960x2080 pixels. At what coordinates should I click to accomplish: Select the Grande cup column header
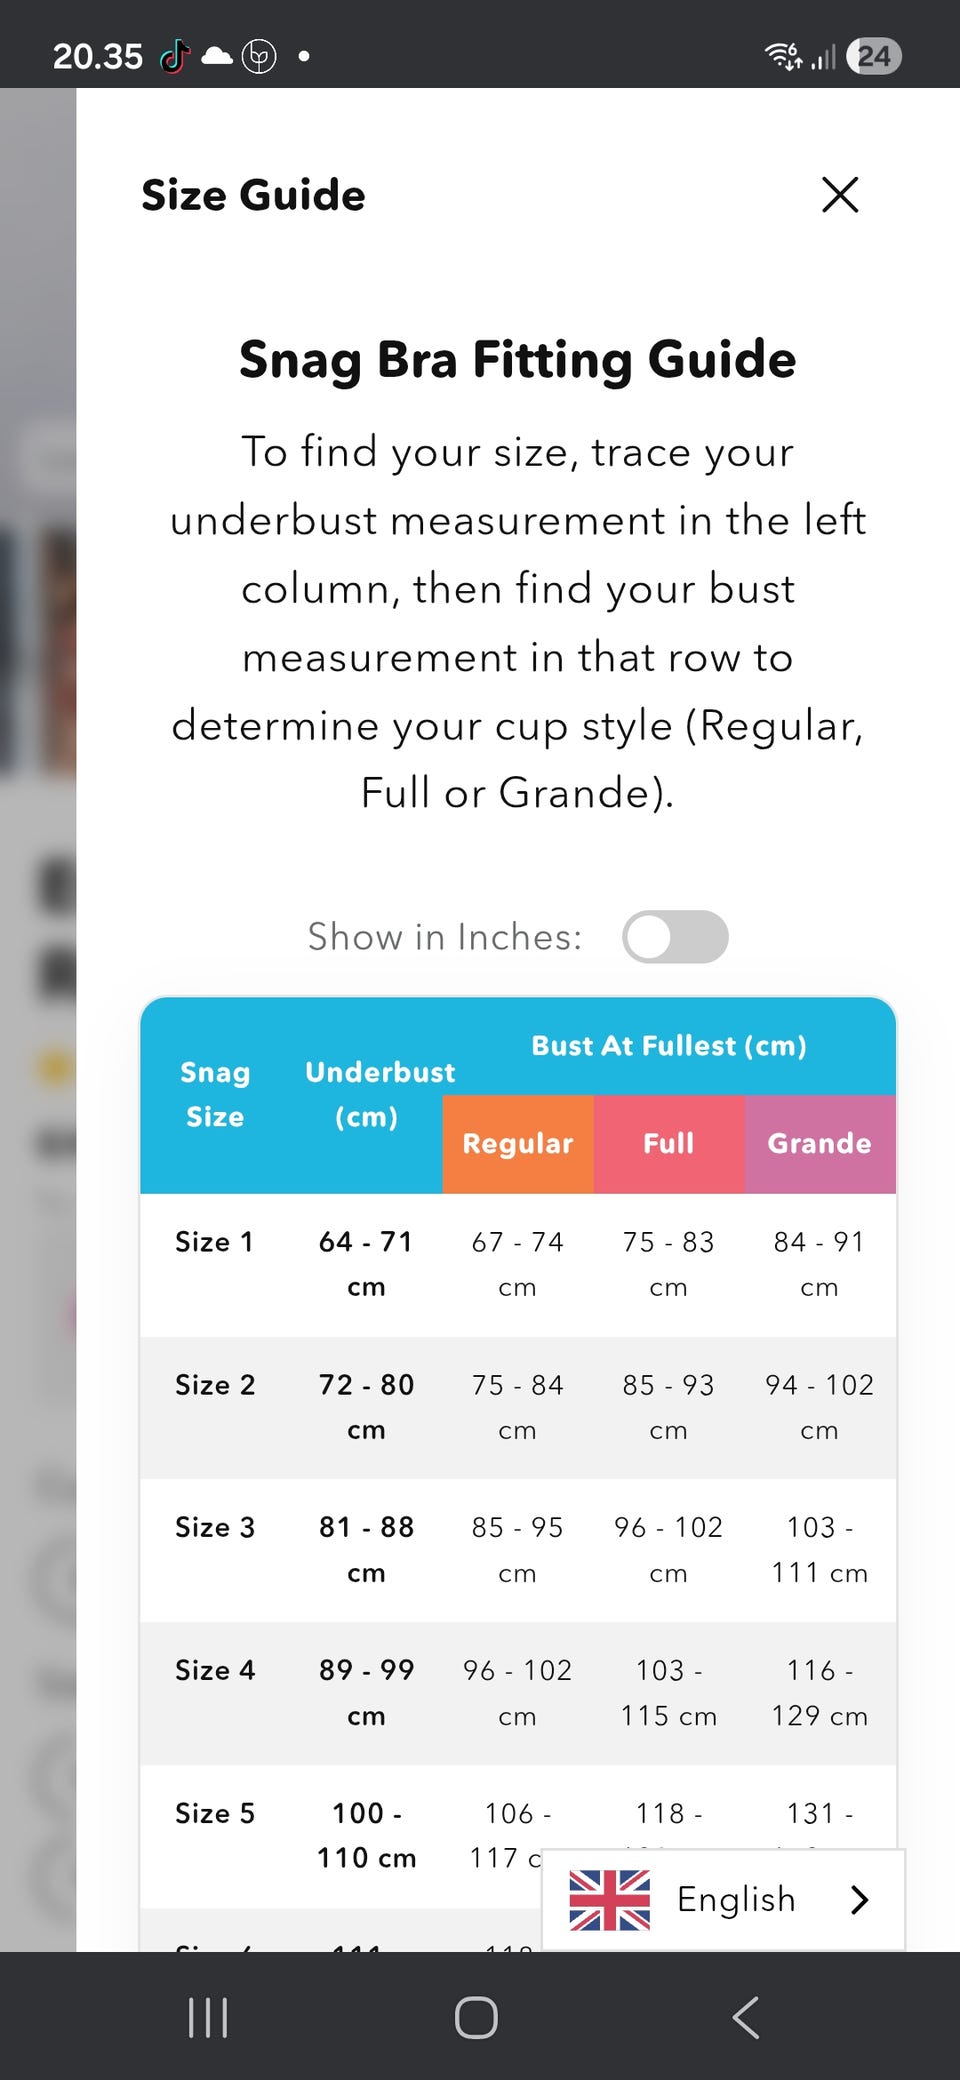pos(820,1143)
